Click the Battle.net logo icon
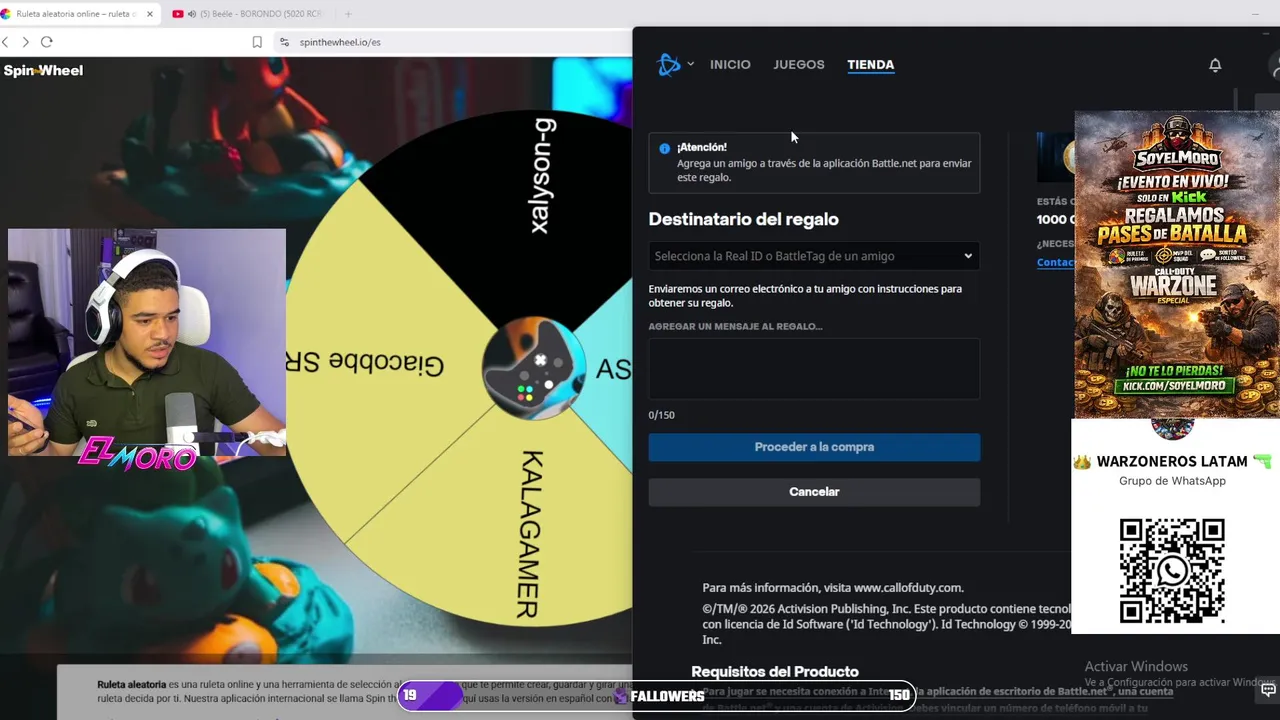Screen dimensions: 1280x720 [x=668, y=65]
